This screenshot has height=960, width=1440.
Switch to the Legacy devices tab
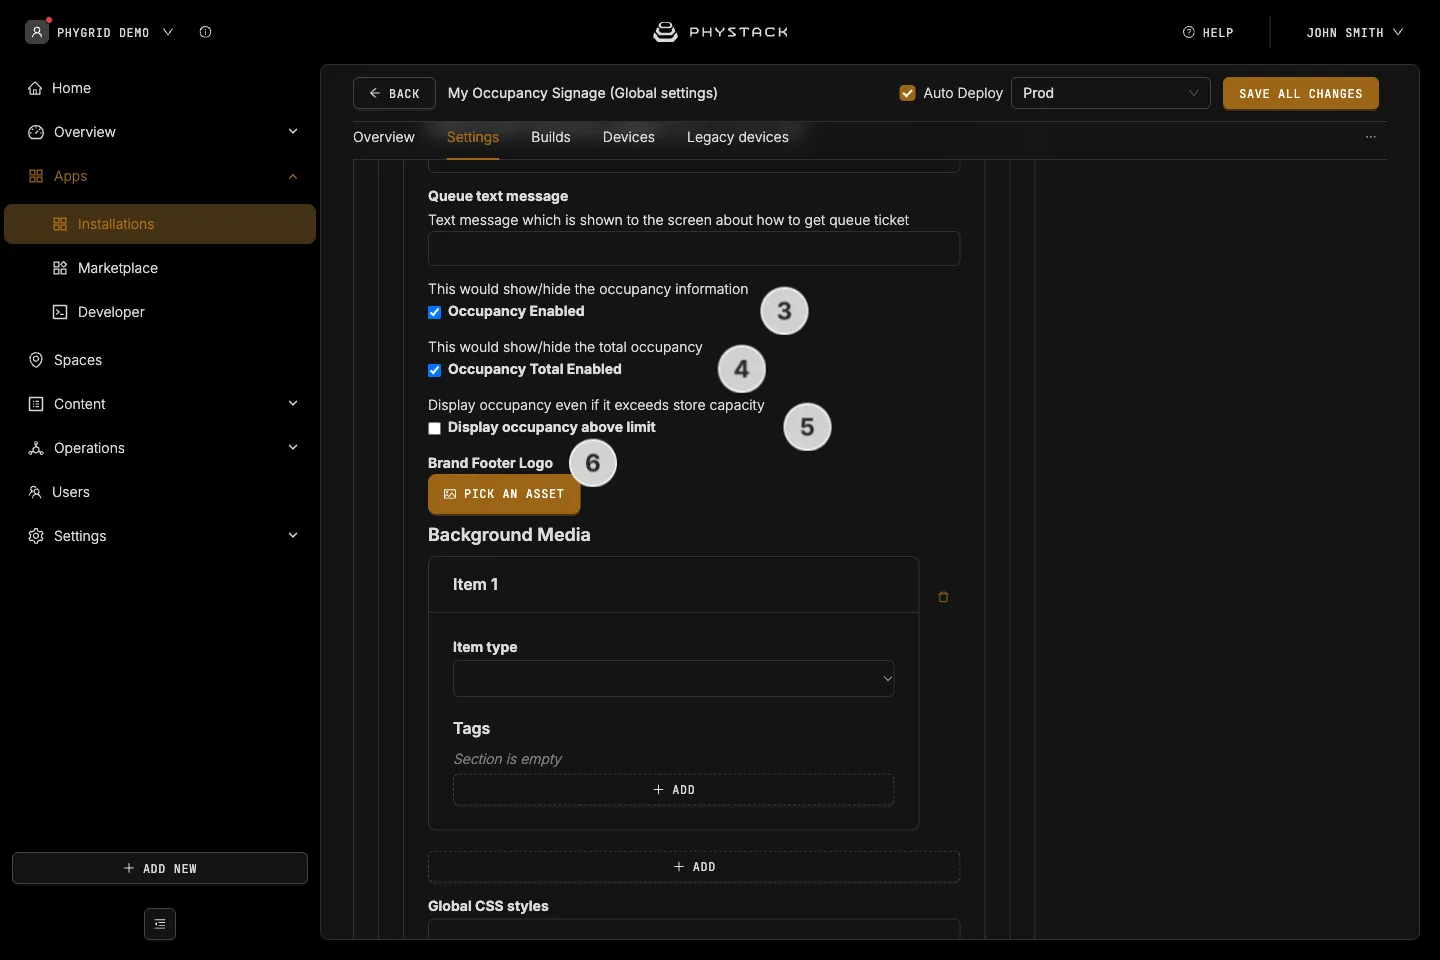pyautogui.click(x=738, y=137)
